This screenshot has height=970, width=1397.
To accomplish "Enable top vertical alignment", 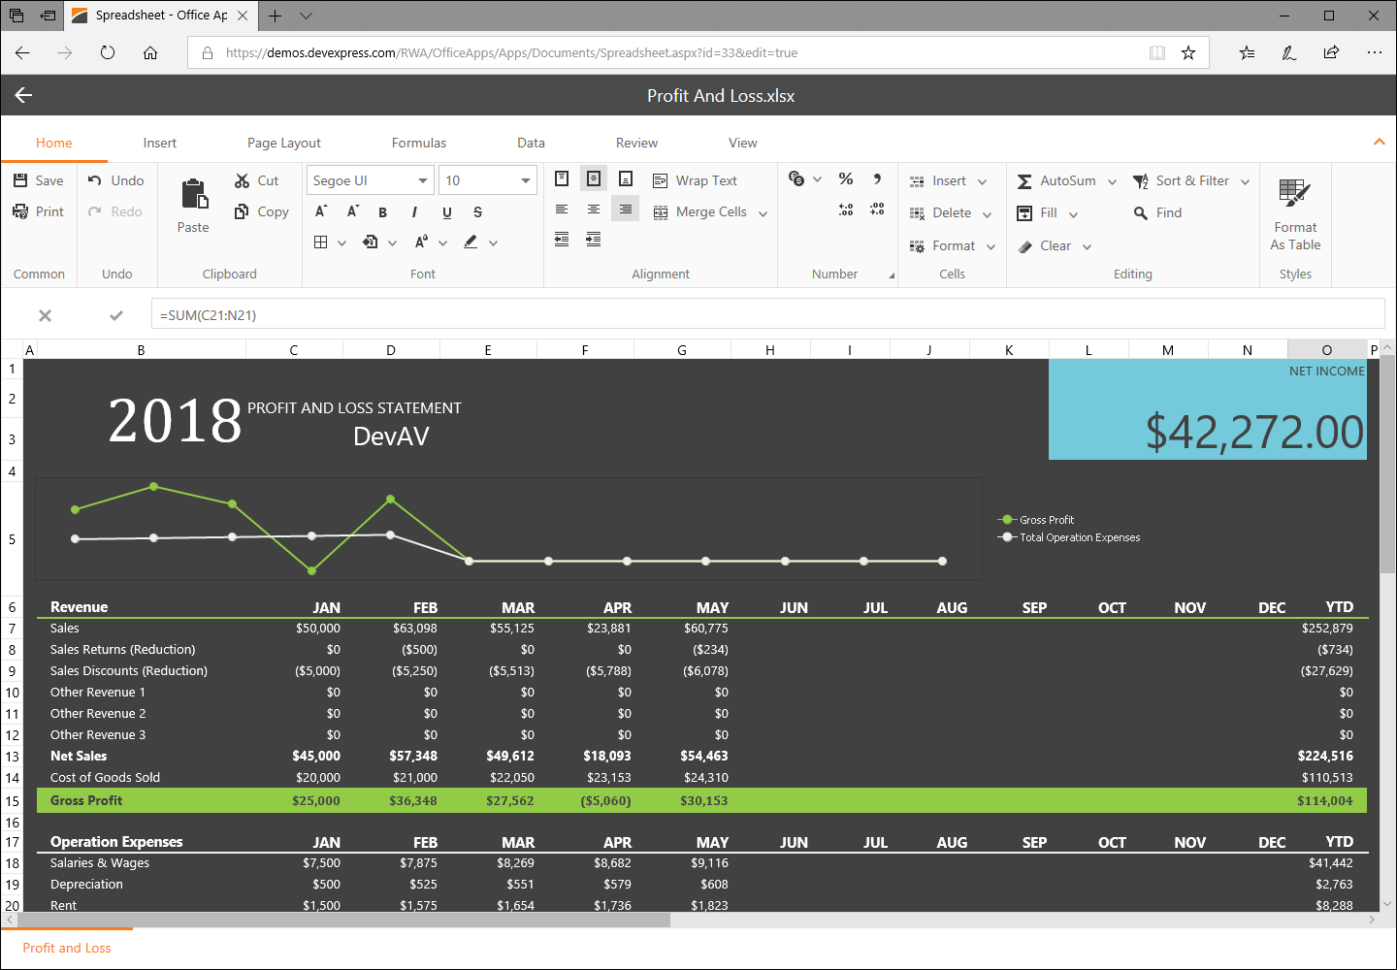I will point(561,180).
